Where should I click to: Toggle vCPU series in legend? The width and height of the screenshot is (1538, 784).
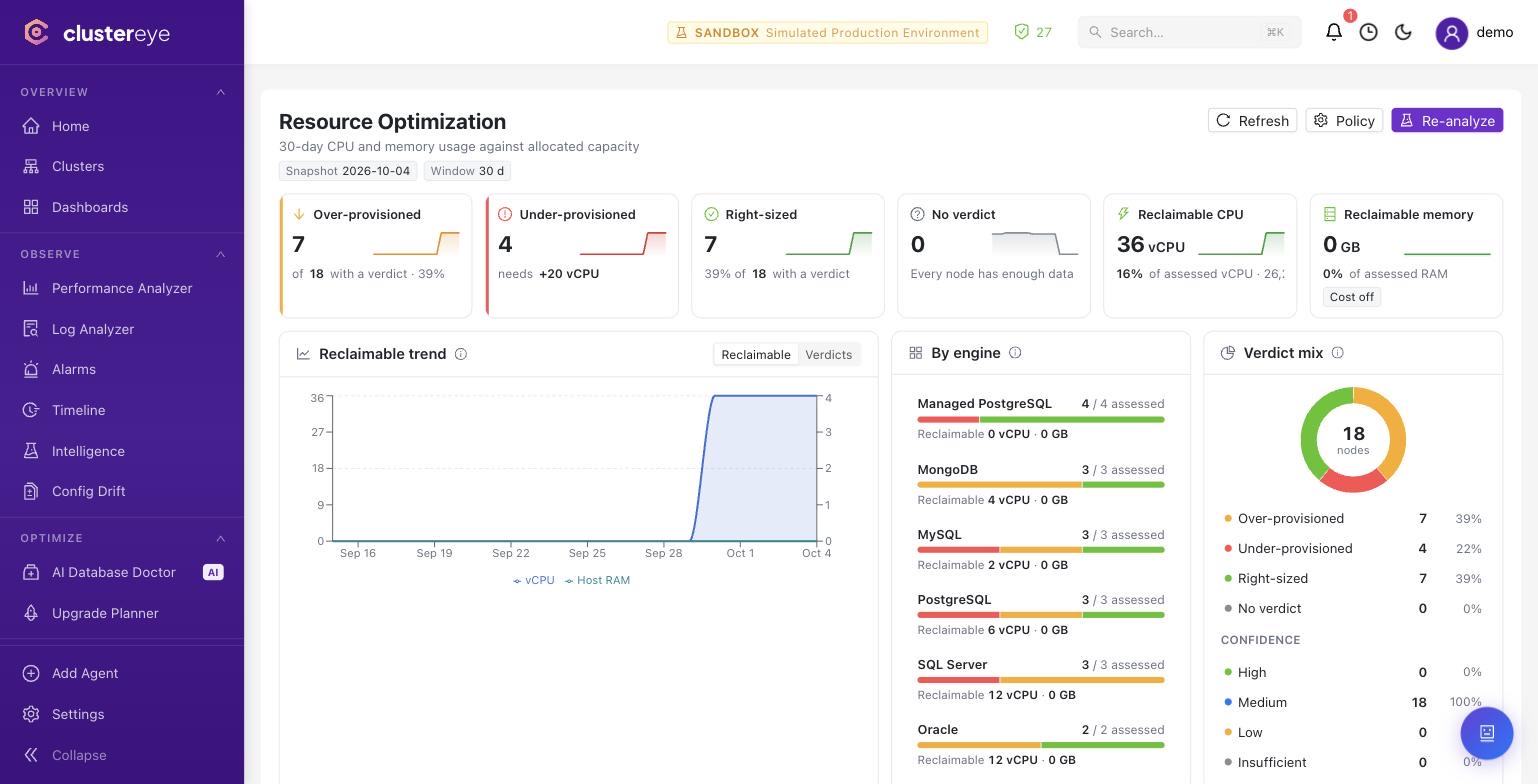click(x=534, y=580)
